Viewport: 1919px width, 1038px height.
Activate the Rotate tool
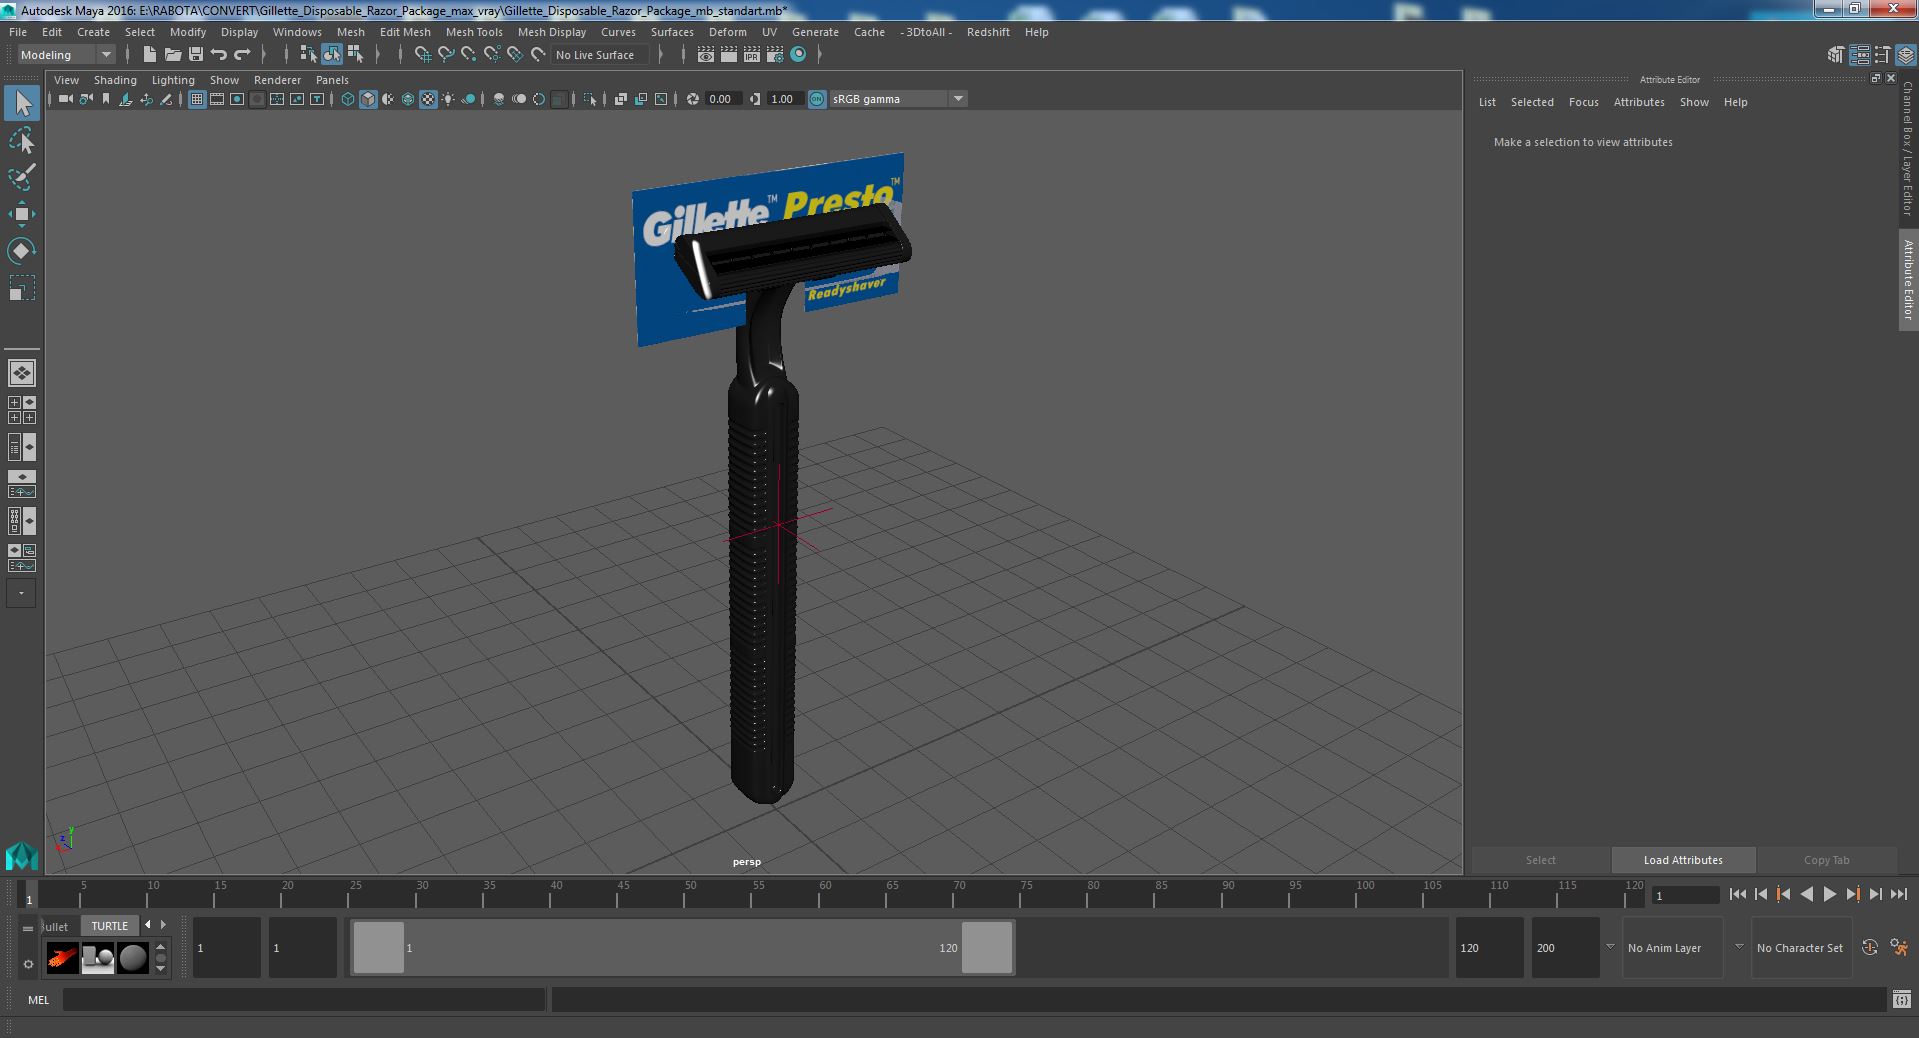click(22, 250)
